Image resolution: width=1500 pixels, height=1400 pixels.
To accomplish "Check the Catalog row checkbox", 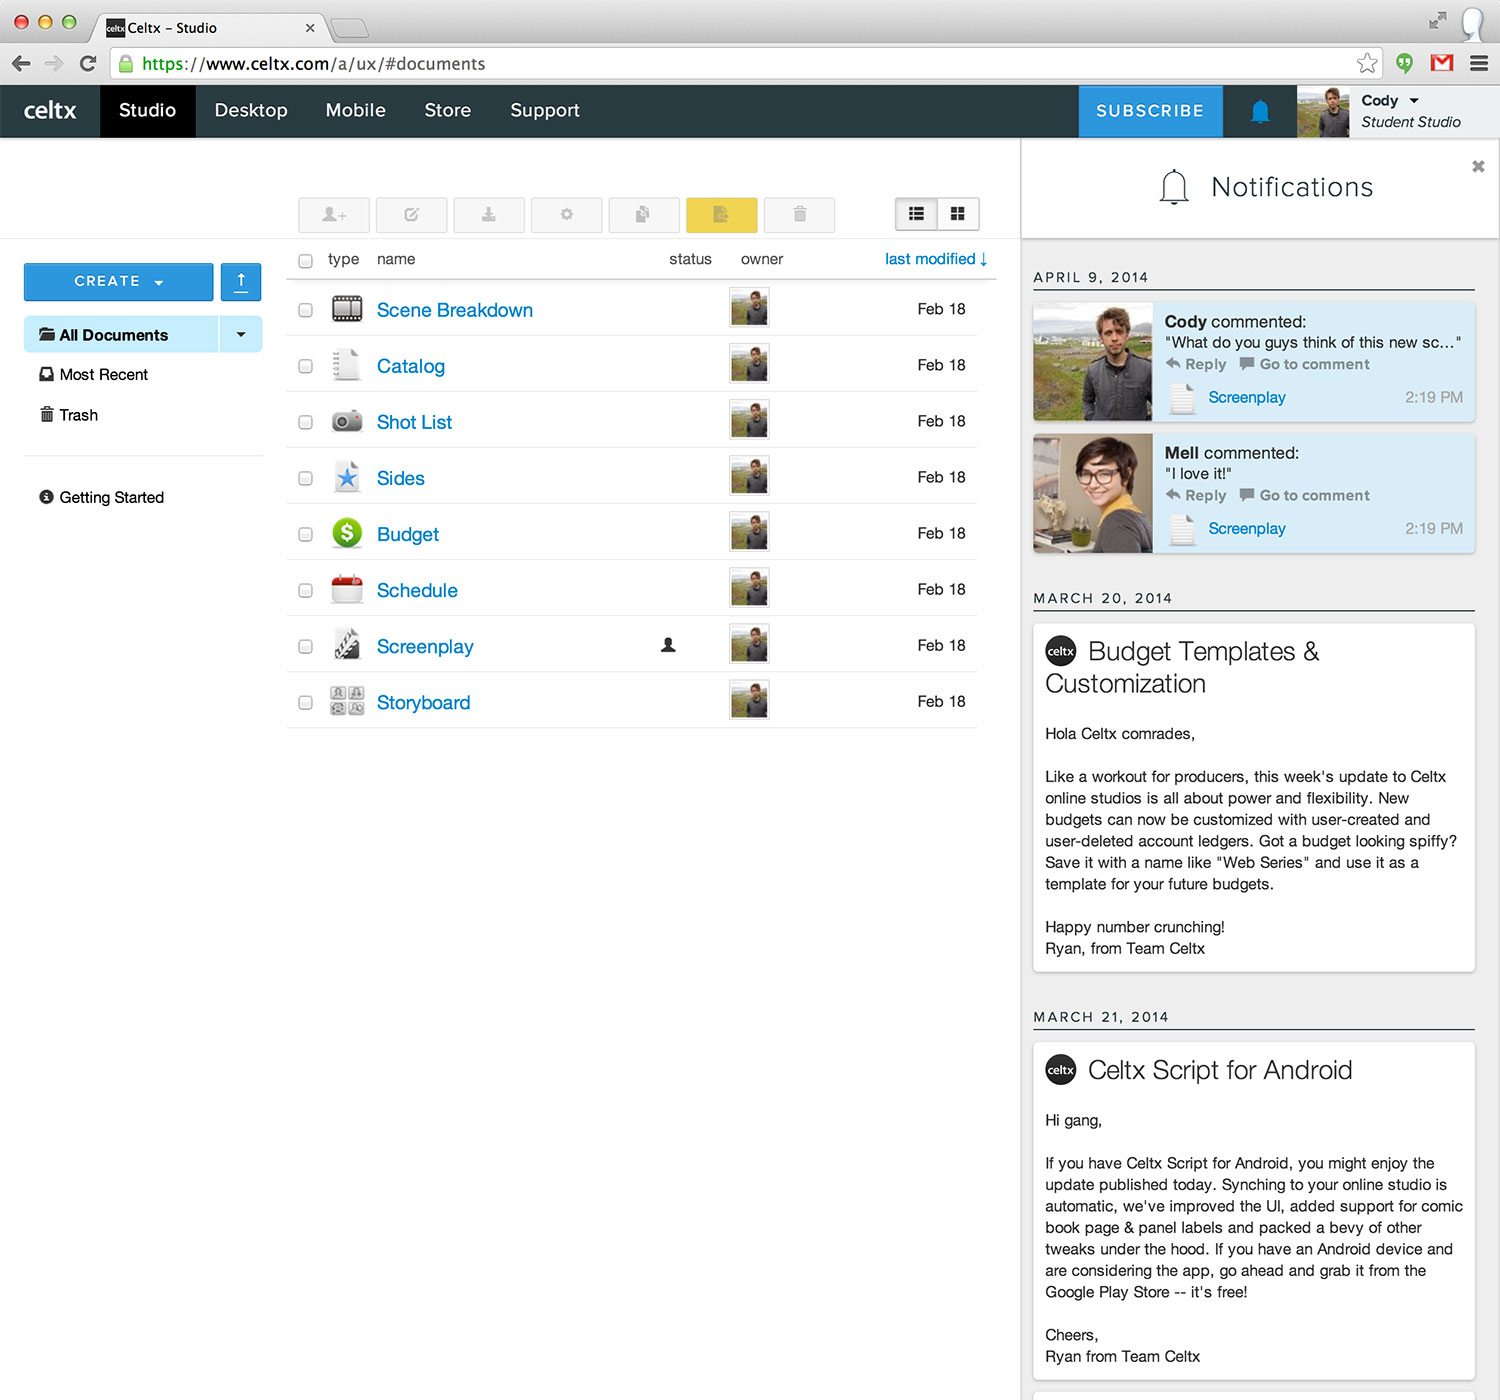I will pos(305,366).
